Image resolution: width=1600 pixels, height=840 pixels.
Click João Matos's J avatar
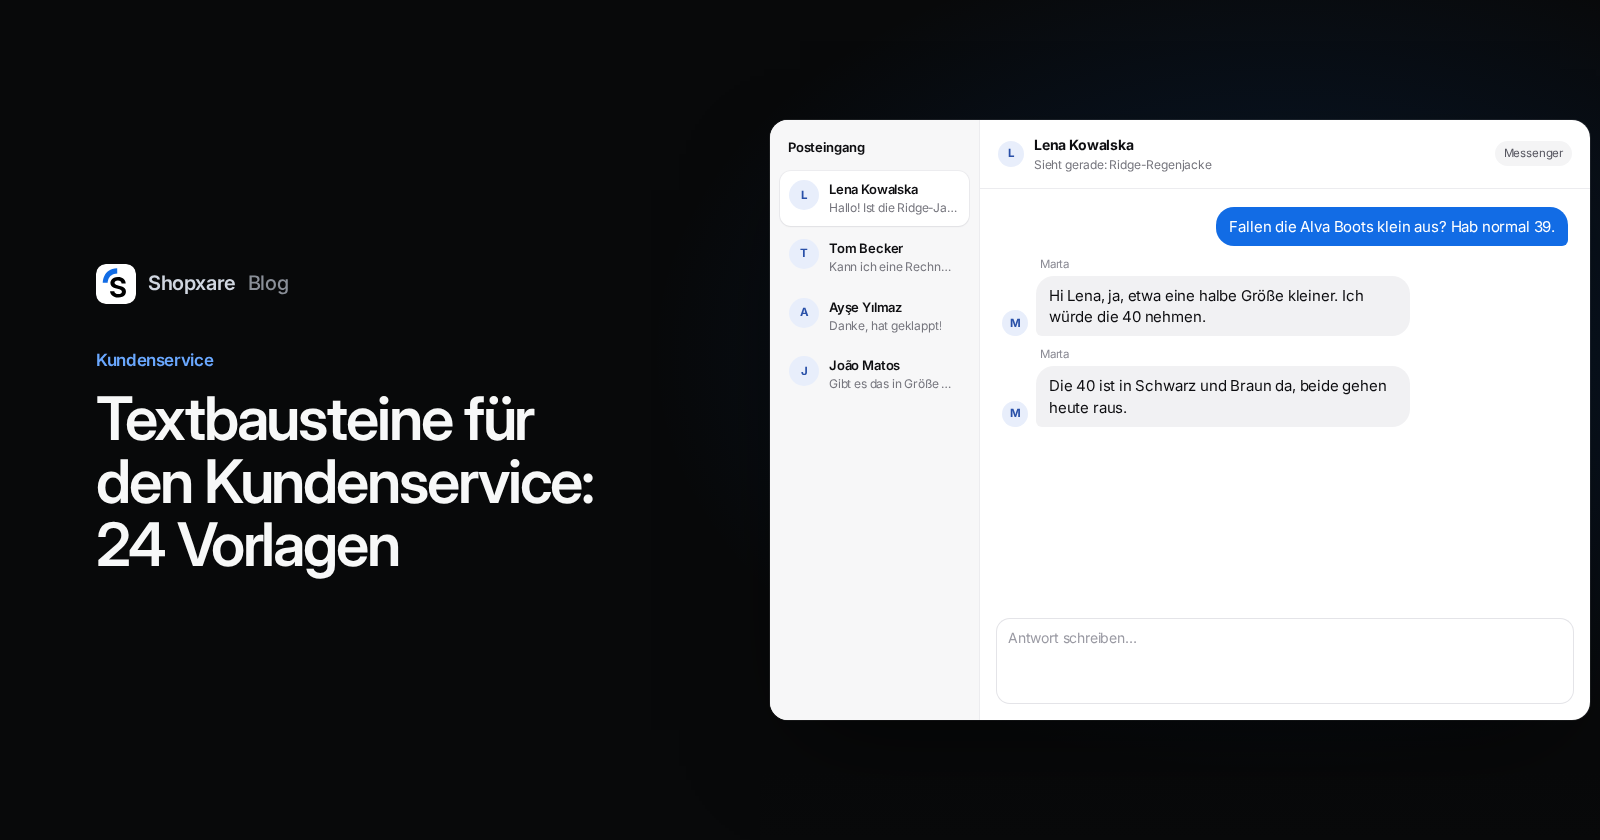coord(804,371)
